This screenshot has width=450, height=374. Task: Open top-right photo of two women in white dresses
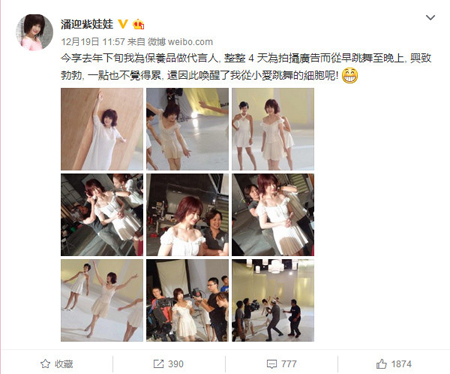[x=273, y=129]
